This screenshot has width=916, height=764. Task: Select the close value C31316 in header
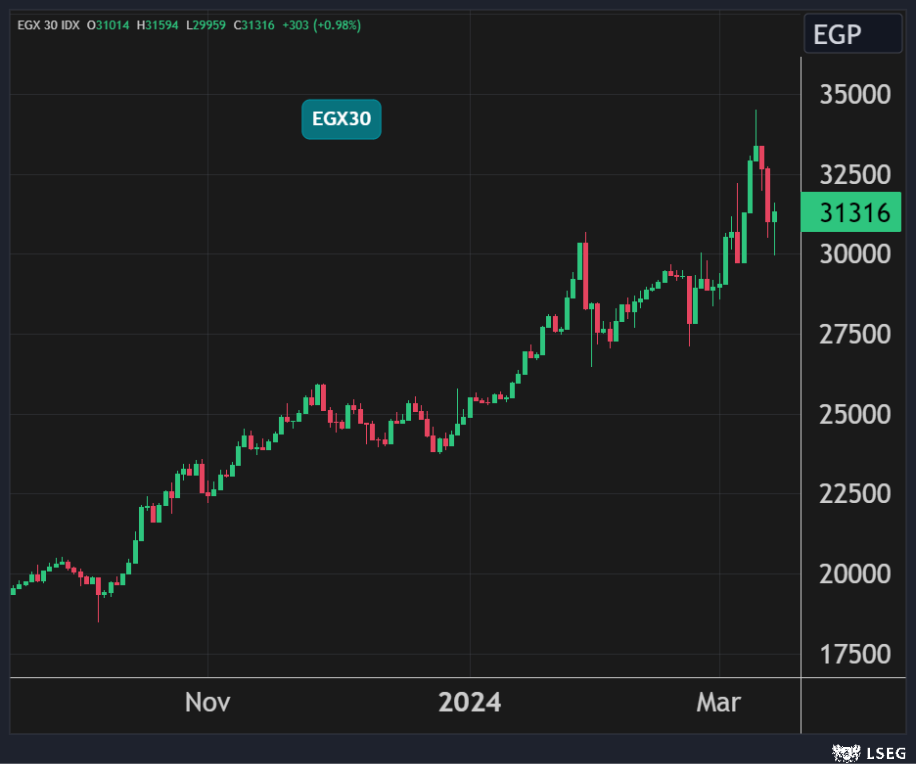[254, 25]
